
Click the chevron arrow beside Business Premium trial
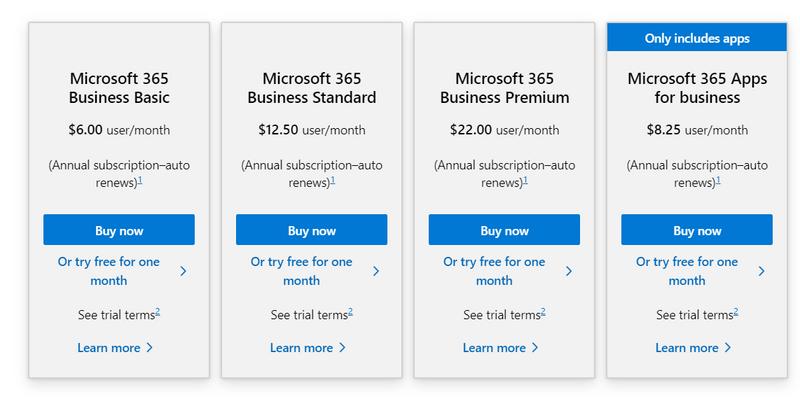click(569, 271)
